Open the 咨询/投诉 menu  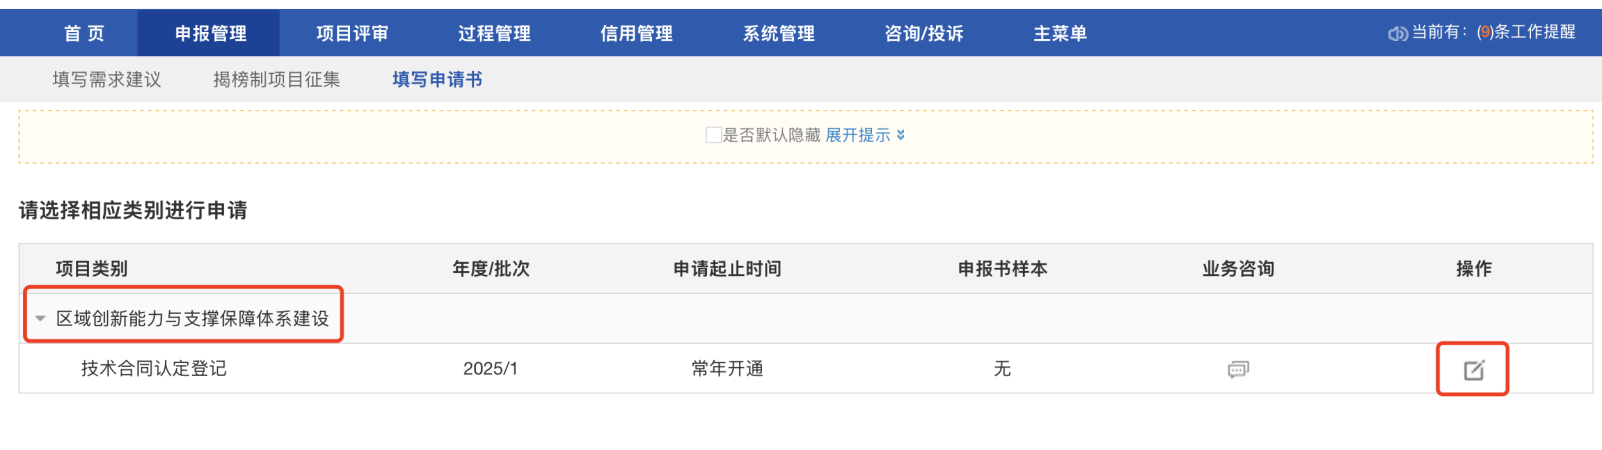923,34
